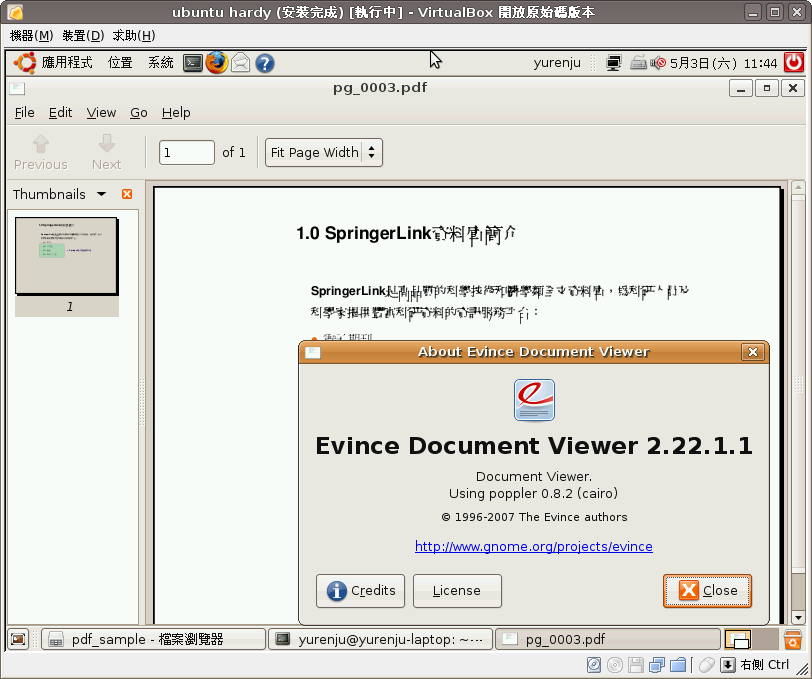Click the network monitor tray icon

pyautogui.click(x=615, y=63)
